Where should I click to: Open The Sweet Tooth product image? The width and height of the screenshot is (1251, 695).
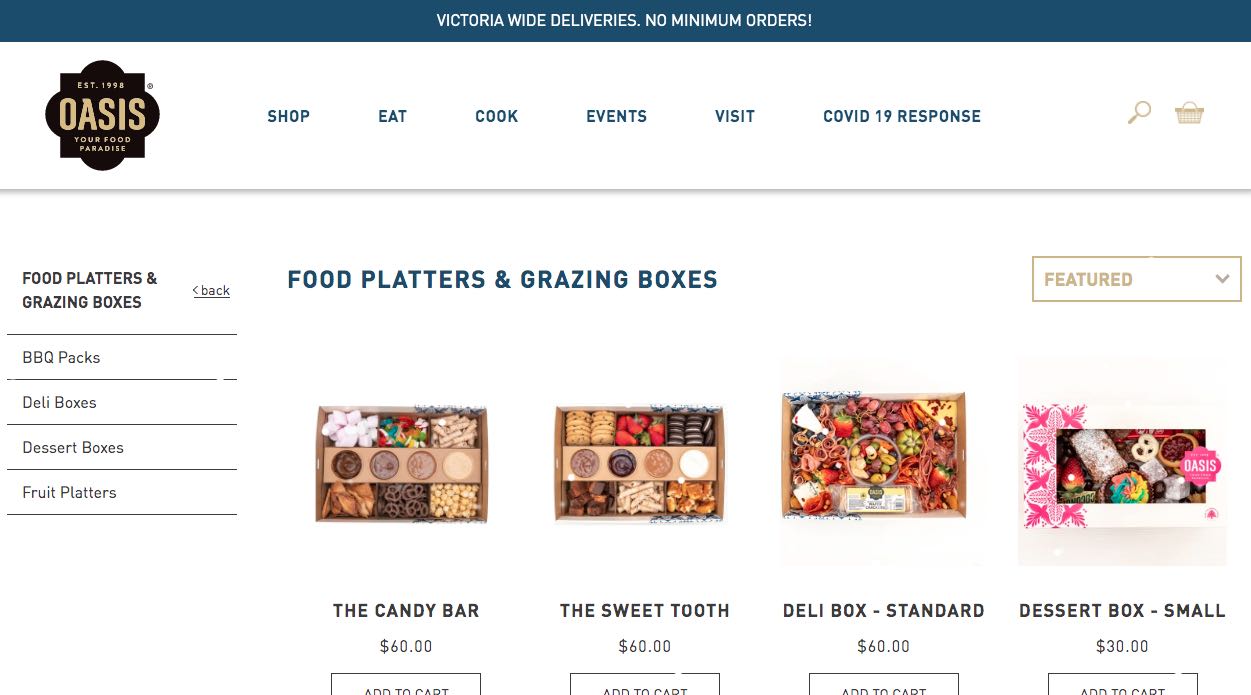coord(641,463)
